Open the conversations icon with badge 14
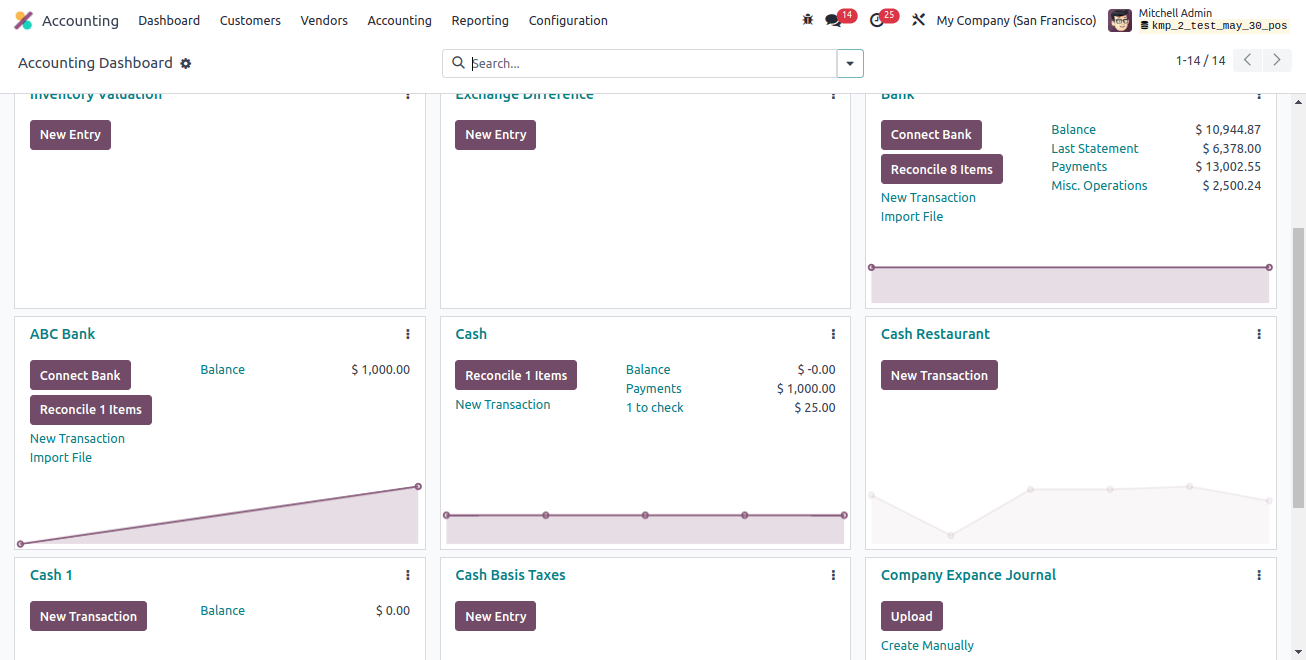Viewport: 1306px width, 660px height. 833,20
